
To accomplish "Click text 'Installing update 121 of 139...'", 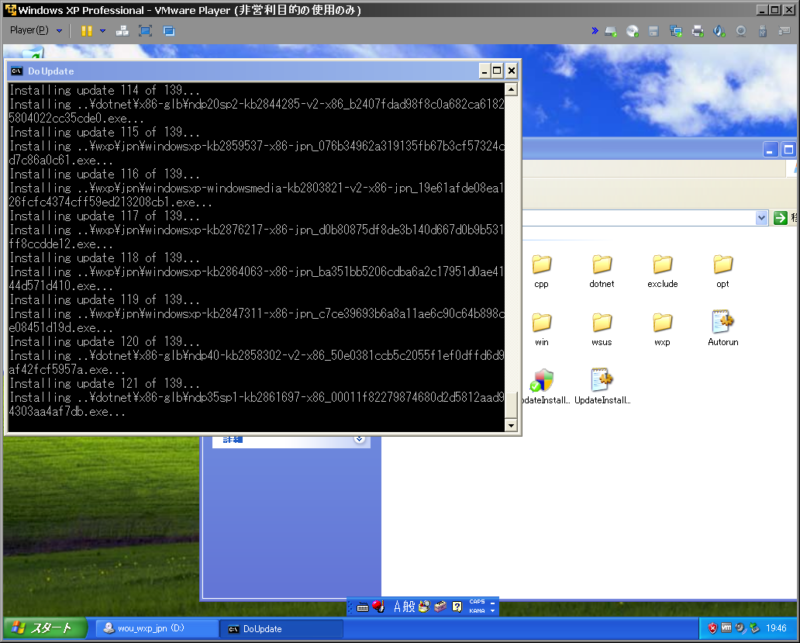I will point(105,383).
